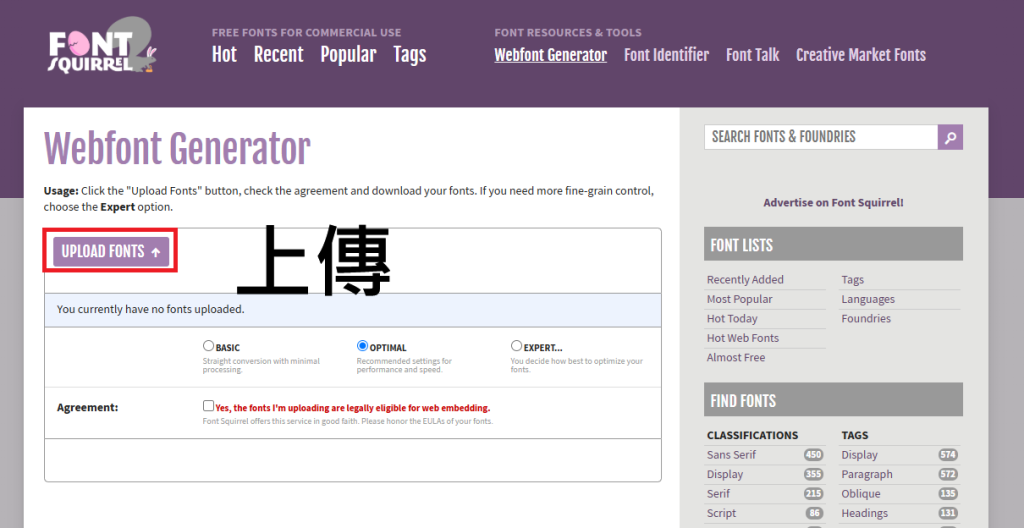
Task: Click the Font Lists section header
Action: click(x=833, y=244)
